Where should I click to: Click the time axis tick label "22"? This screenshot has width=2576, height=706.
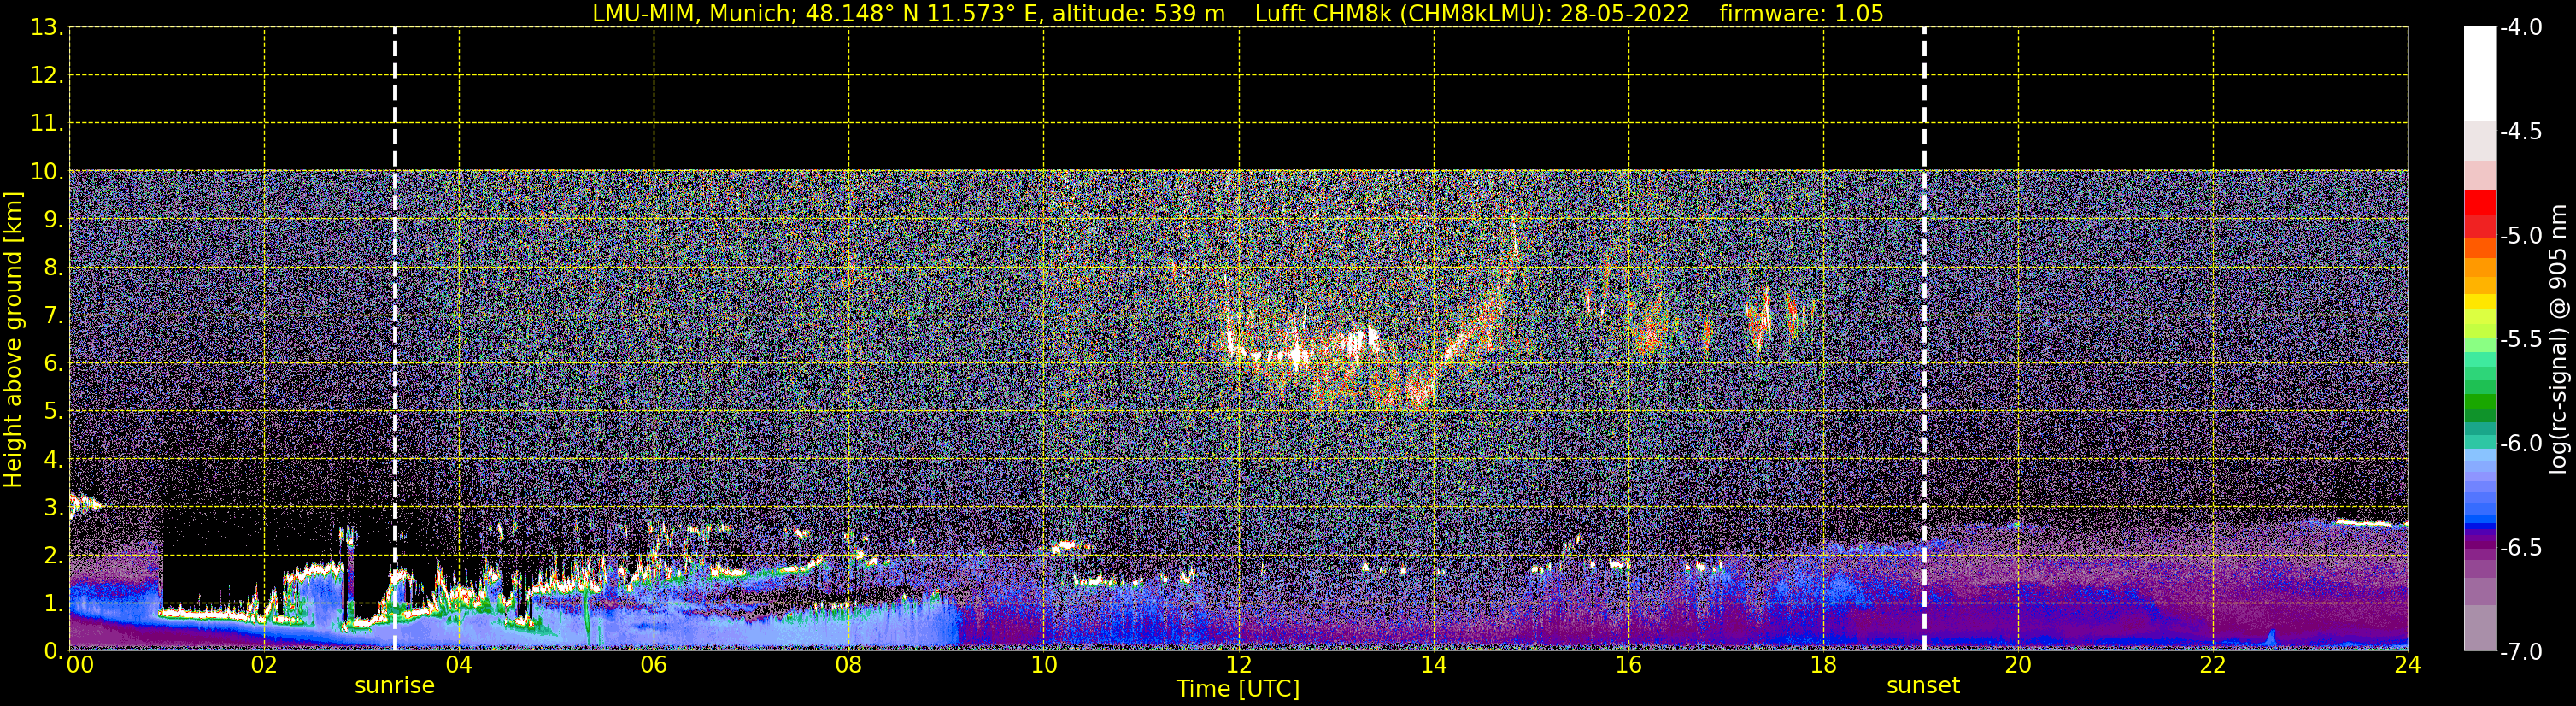2214,665
